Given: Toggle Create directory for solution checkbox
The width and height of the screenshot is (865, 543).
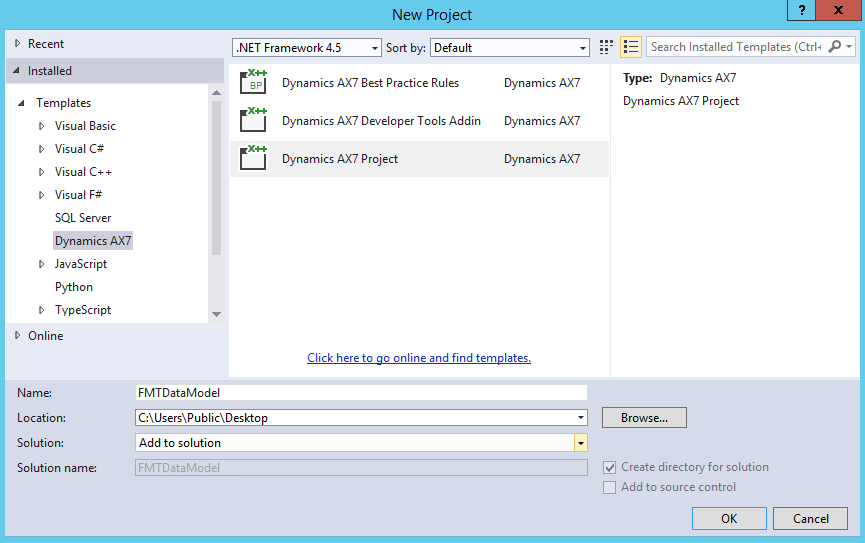Looking at the screenshot, I should tap(610, 467).
